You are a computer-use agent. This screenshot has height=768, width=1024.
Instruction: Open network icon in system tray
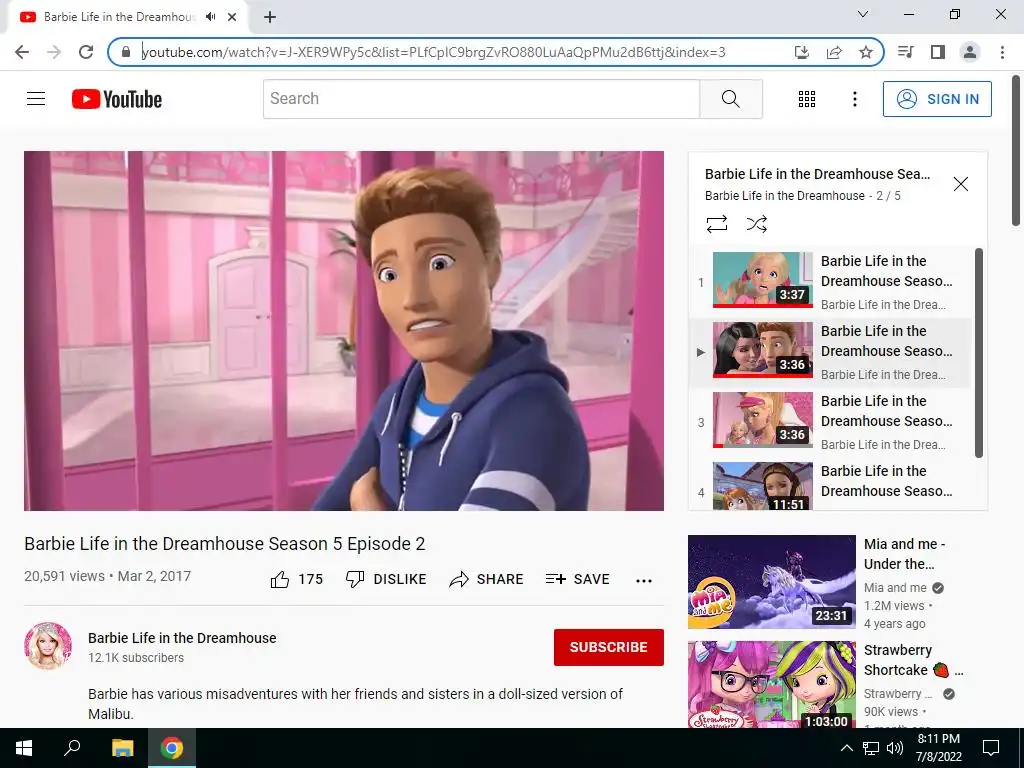coord(871,748)
